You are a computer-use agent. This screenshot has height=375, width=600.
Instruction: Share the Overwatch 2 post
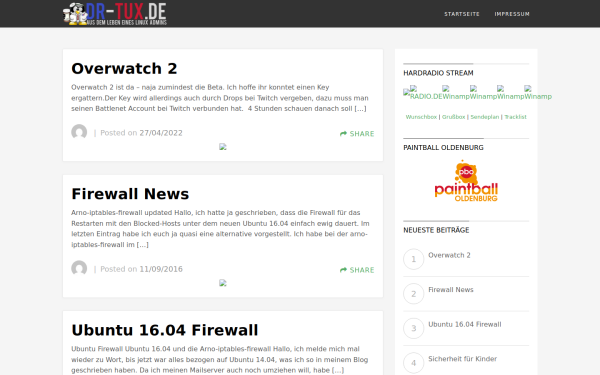coord(357,134)
